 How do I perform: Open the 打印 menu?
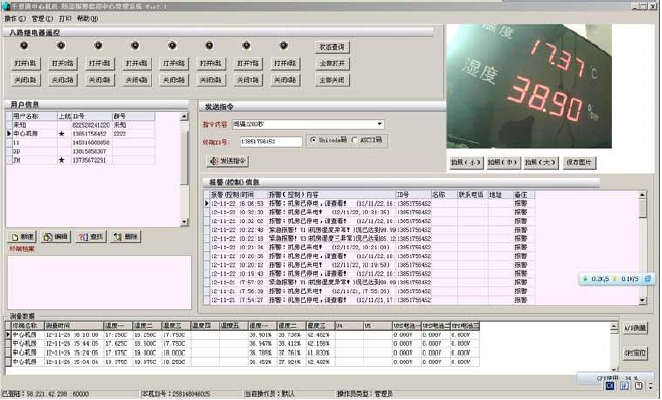click(x=65, y=19)
